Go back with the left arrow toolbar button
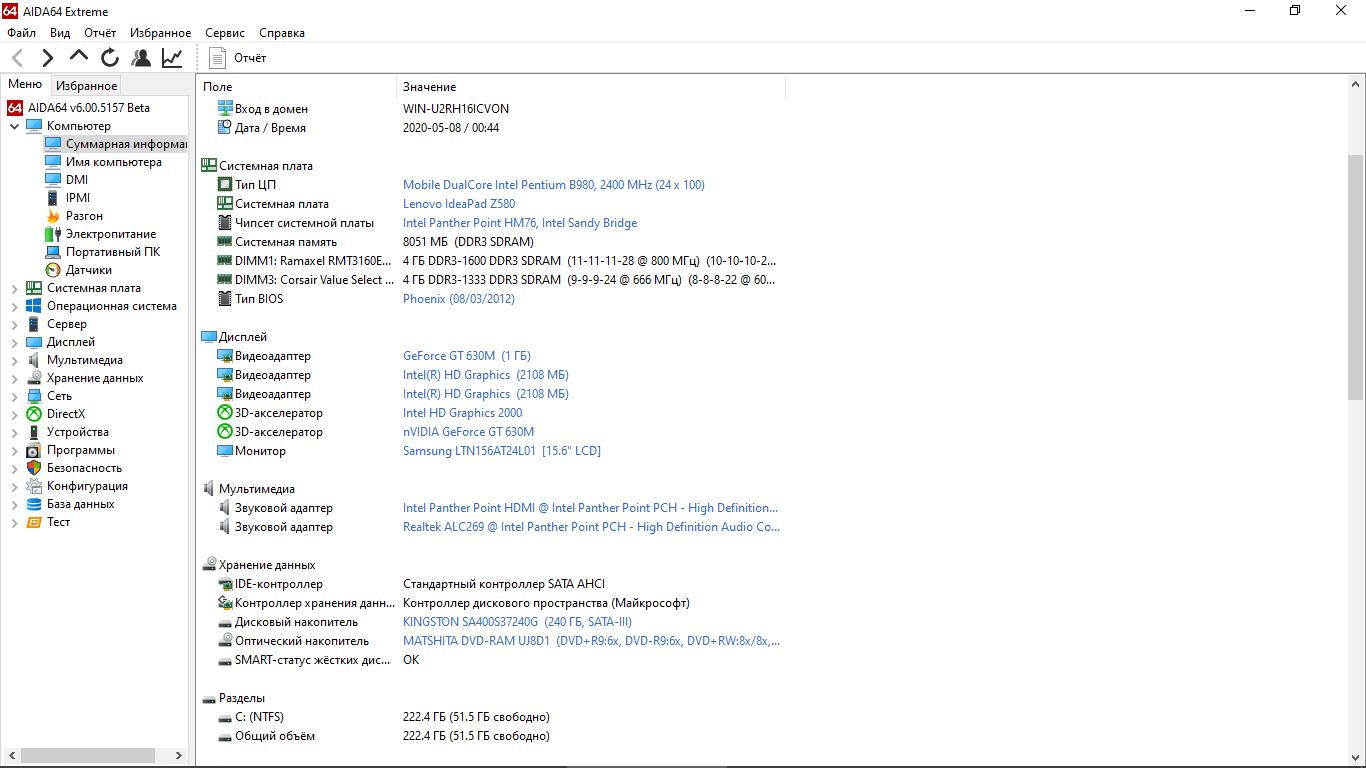 18,58
